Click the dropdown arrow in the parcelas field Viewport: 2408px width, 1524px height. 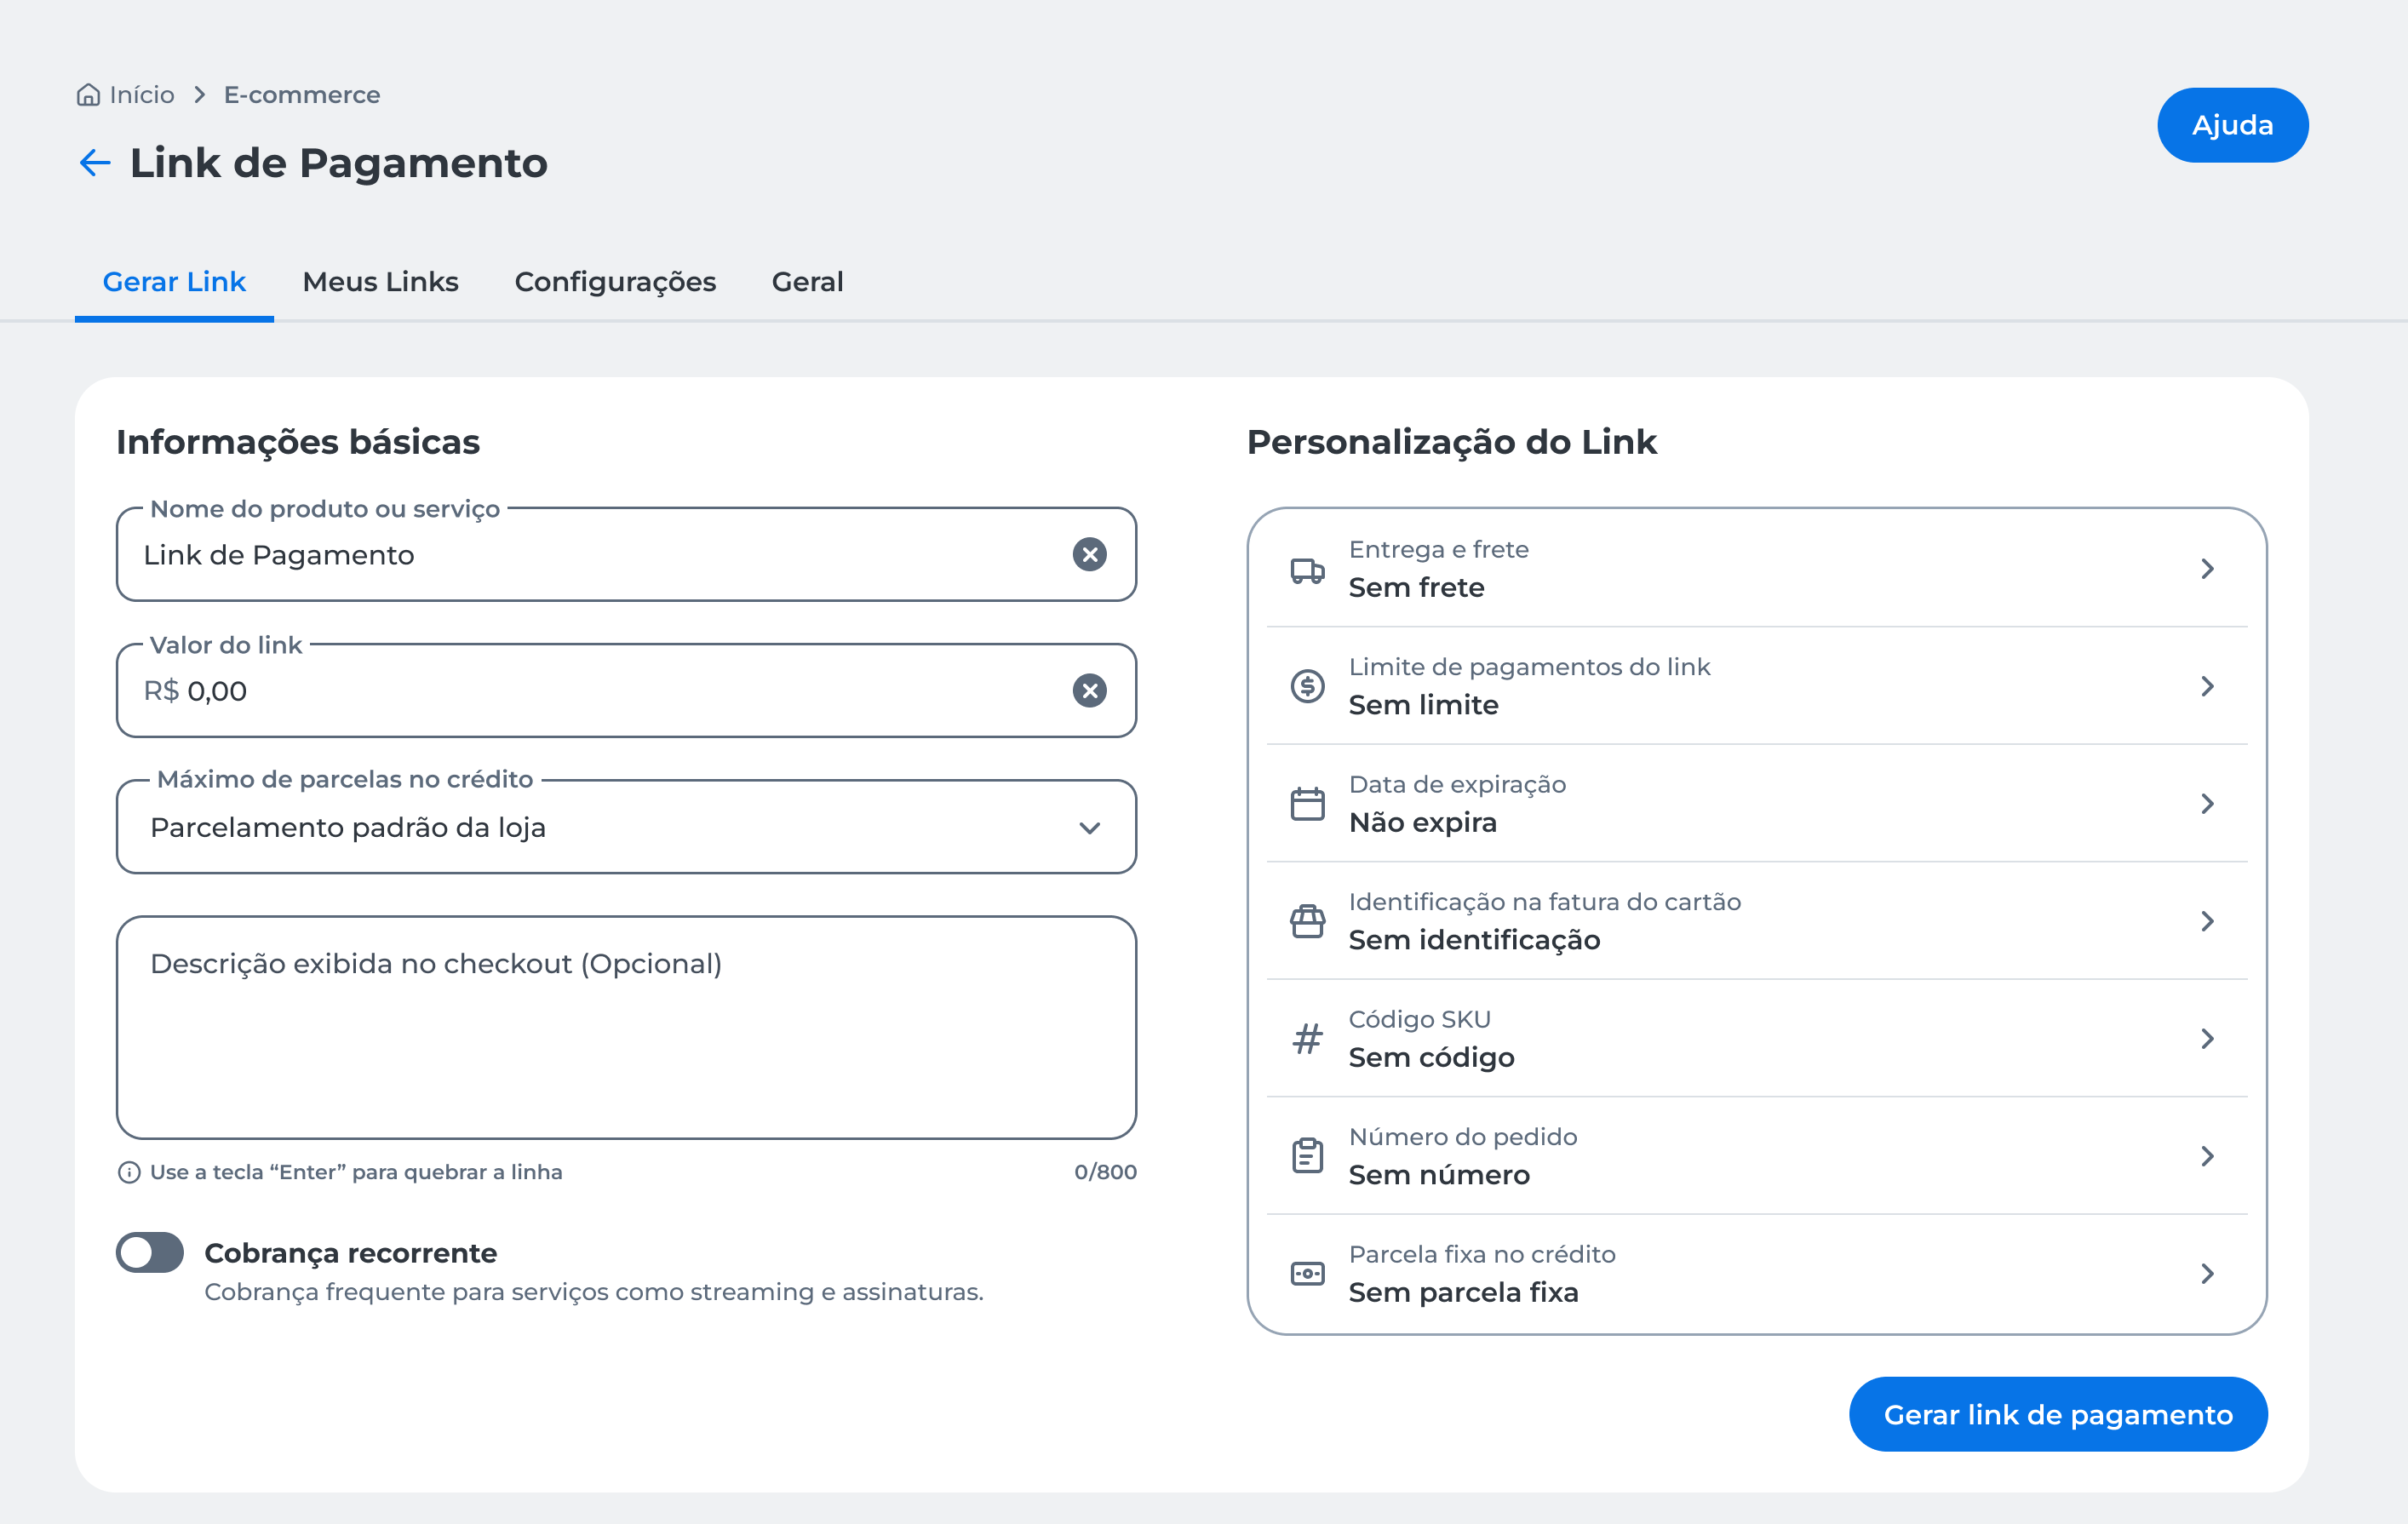[1089, 828]
